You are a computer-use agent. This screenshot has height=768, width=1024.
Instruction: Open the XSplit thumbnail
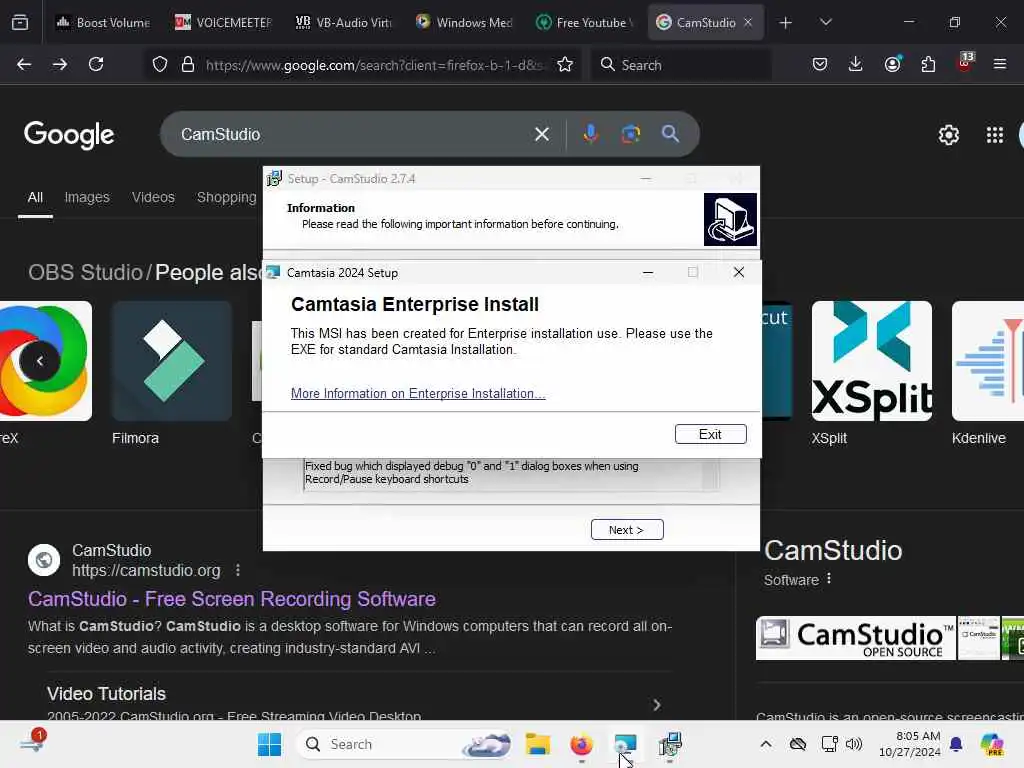click(872, 360)
